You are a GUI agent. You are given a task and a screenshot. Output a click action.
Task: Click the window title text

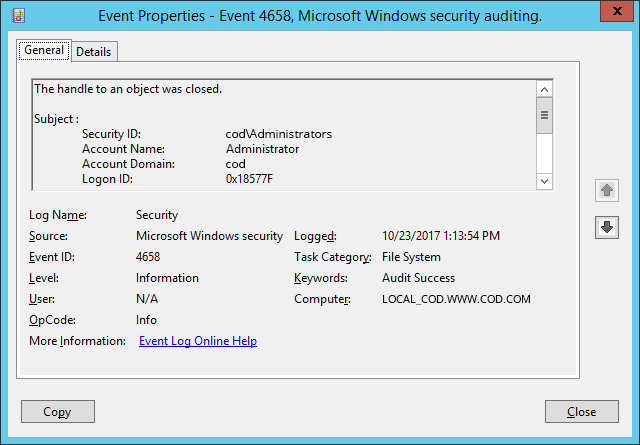[320, 16]
